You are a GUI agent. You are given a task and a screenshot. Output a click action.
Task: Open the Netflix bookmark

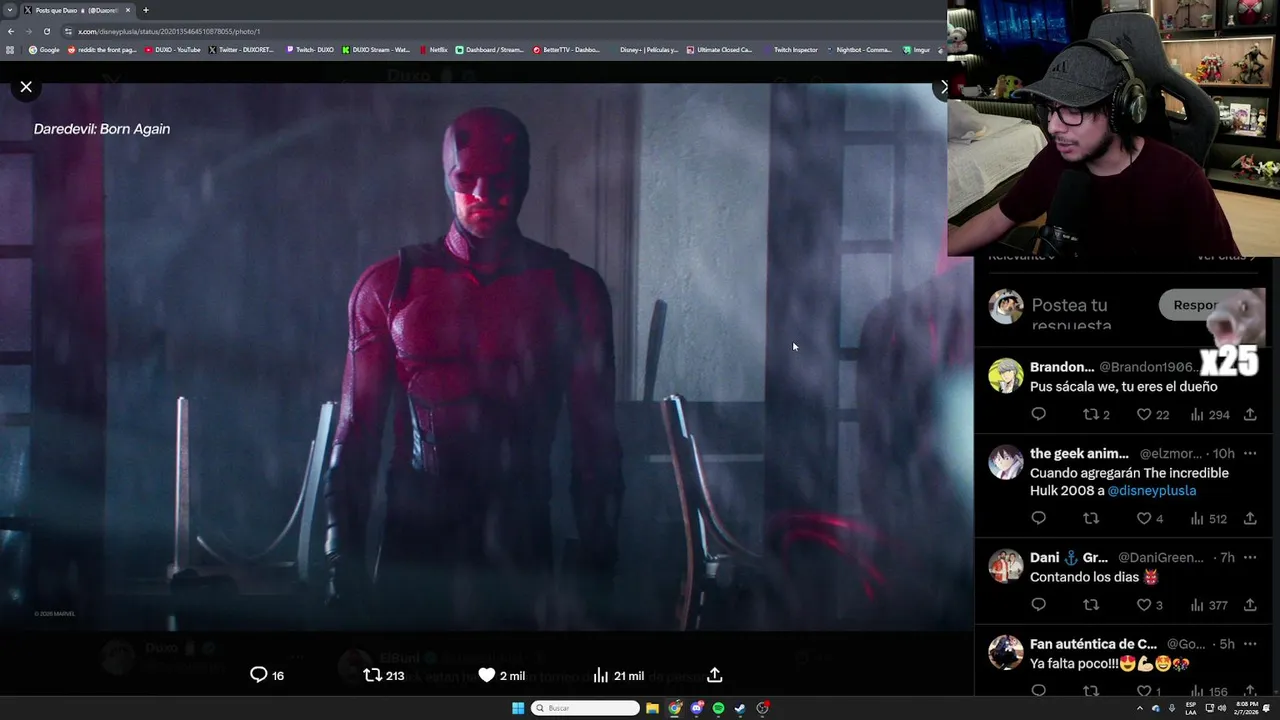(434, 49)
